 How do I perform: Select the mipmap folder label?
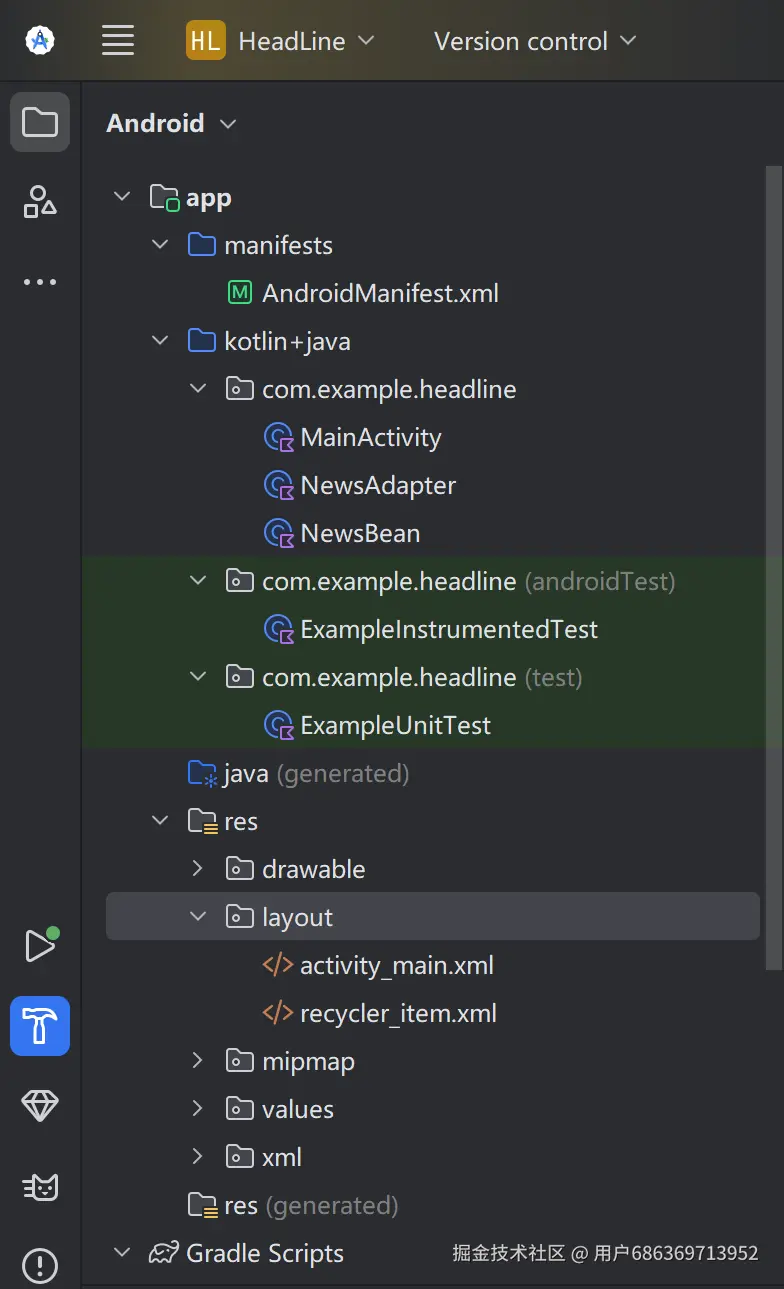(x=308, y=1062)
